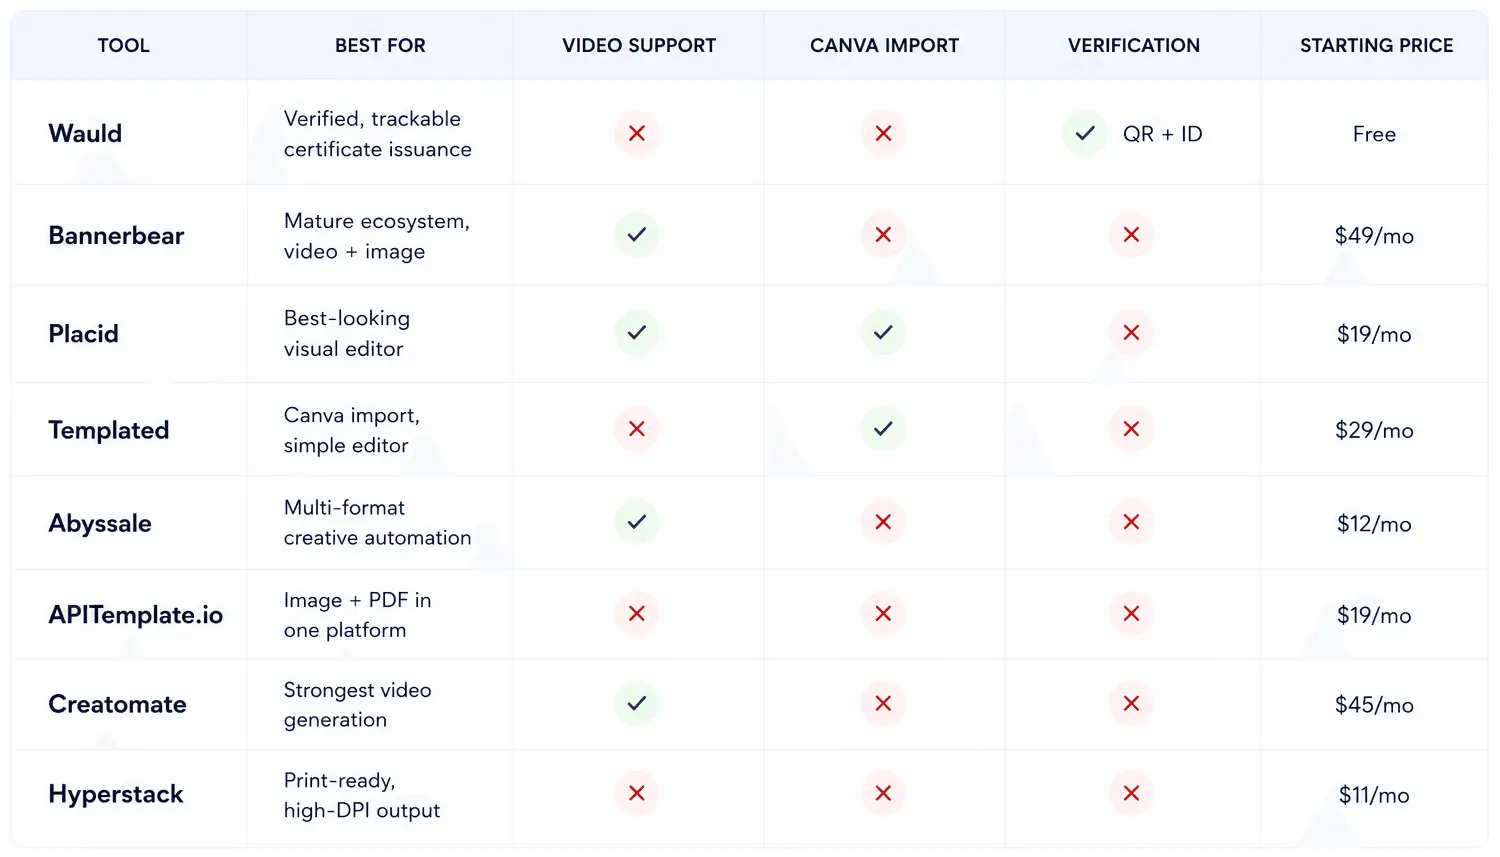
Task: Click APITemplate.io's red Canva import cross
Action: click(883, 614)
